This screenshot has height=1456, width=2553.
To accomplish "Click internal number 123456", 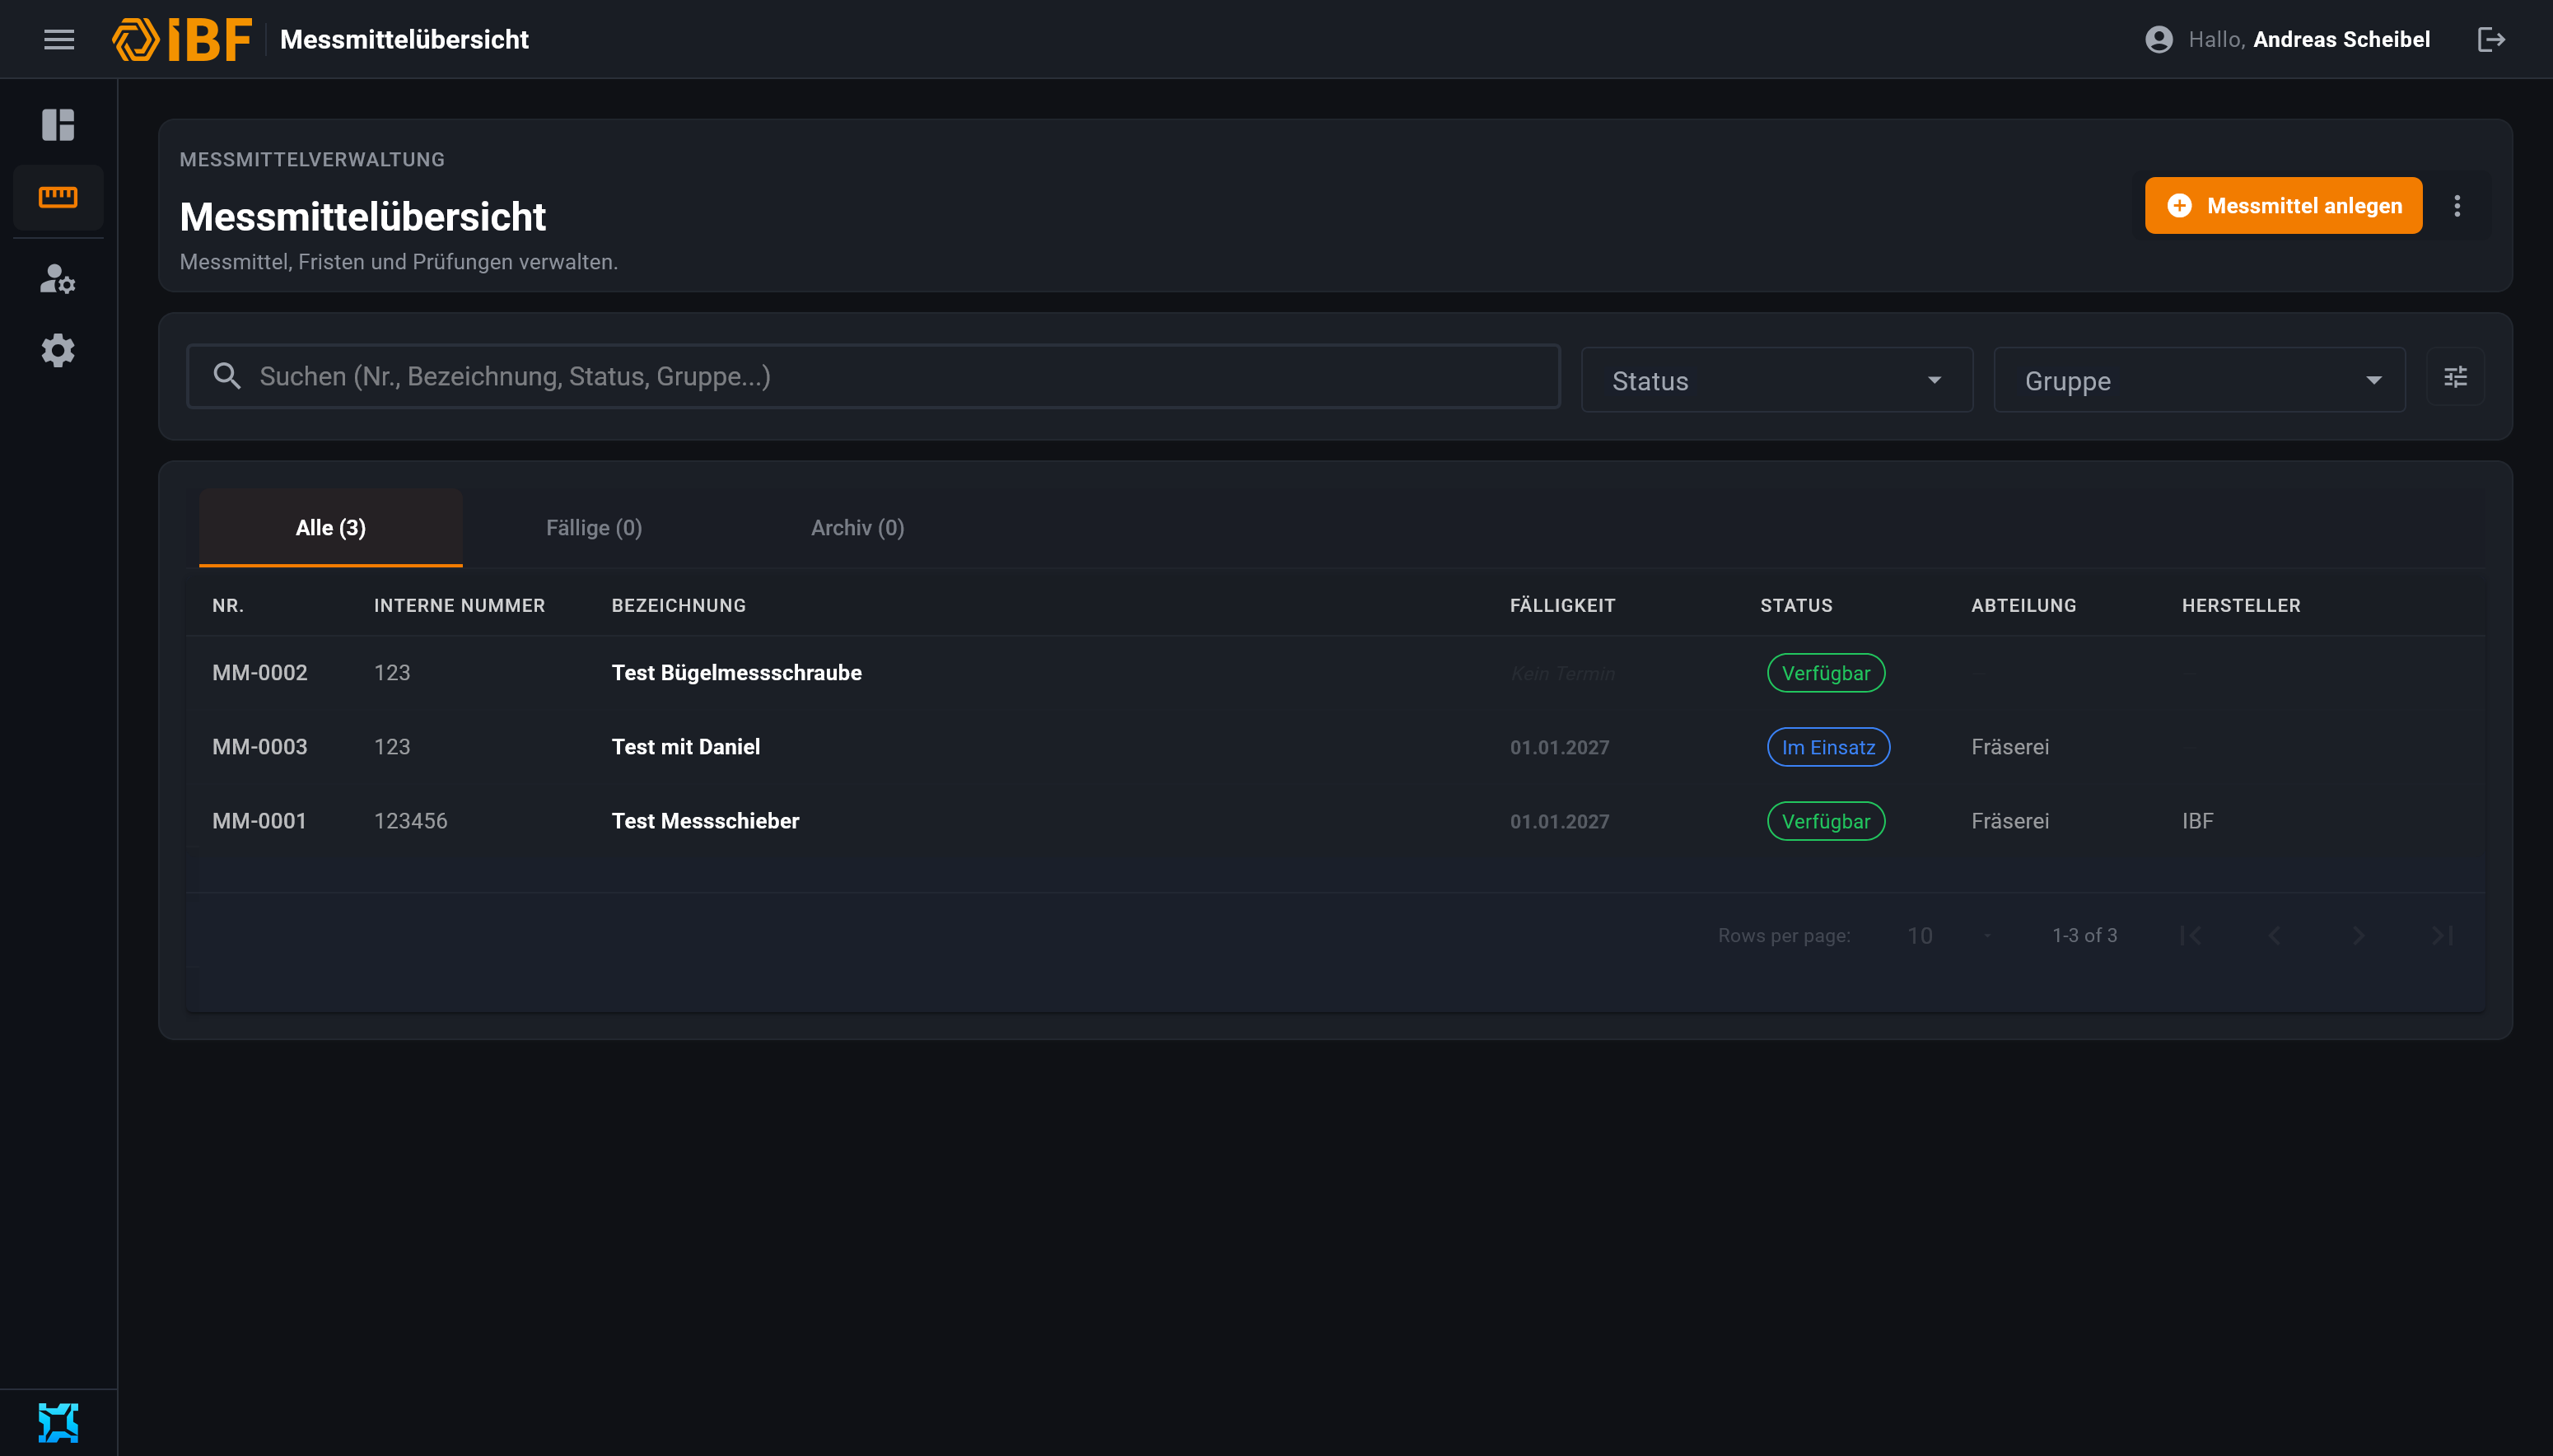I will [x=410, y=821].
